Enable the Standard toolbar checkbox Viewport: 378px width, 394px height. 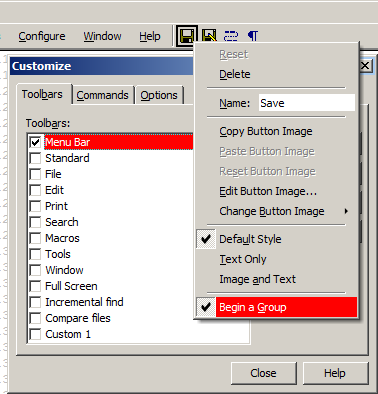coord(35,158)
